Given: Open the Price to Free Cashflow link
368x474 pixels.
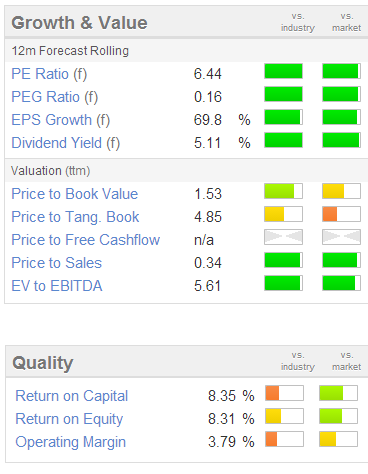Looking at the screenshot, I should (86, 240).
